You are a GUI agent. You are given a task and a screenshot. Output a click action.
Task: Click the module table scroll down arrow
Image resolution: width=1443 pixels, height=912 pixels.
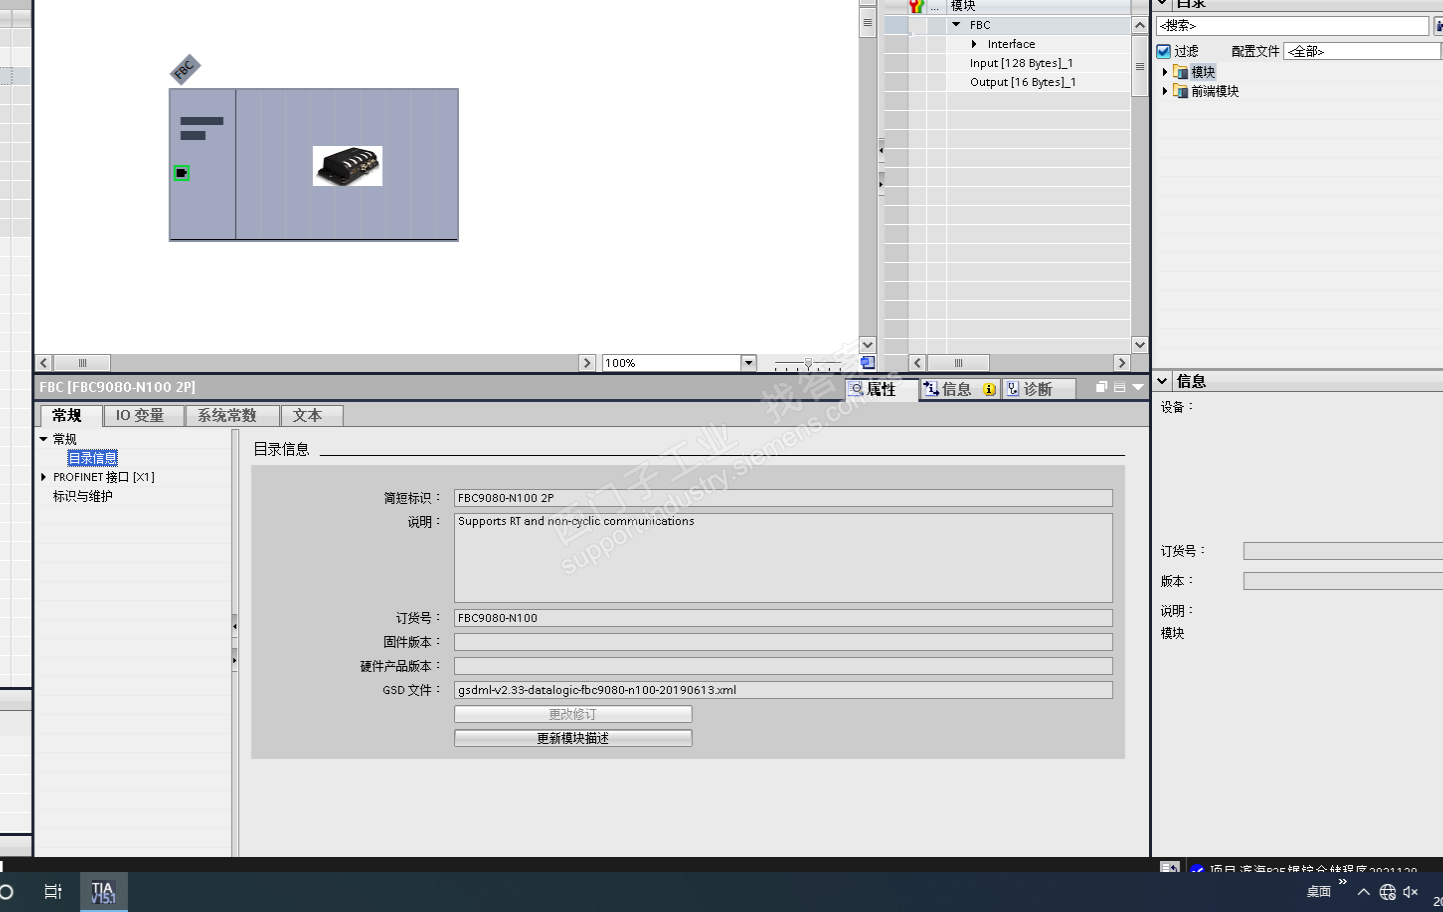tap(1140, 345)
